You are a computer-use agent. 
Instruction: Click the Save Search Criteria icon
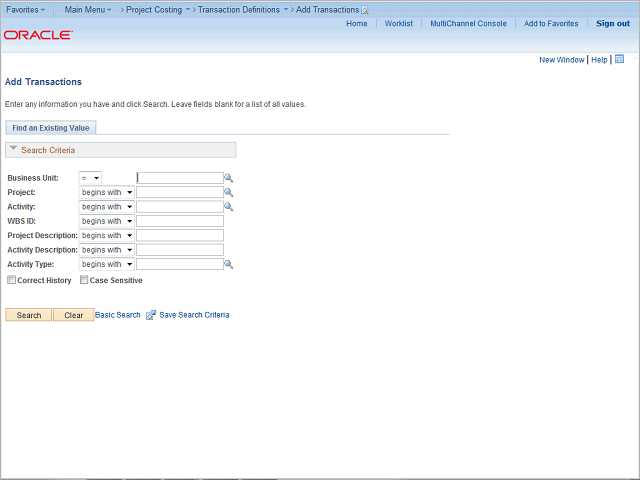click(151, 315)
